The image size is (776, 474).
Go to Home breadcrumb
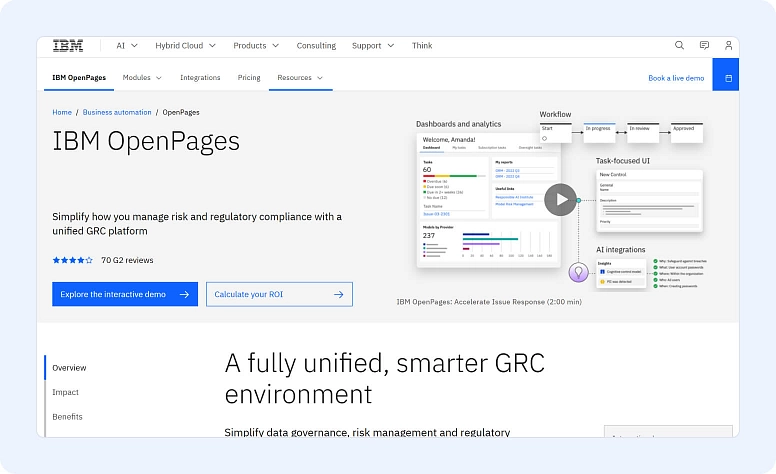coord(62,112)
